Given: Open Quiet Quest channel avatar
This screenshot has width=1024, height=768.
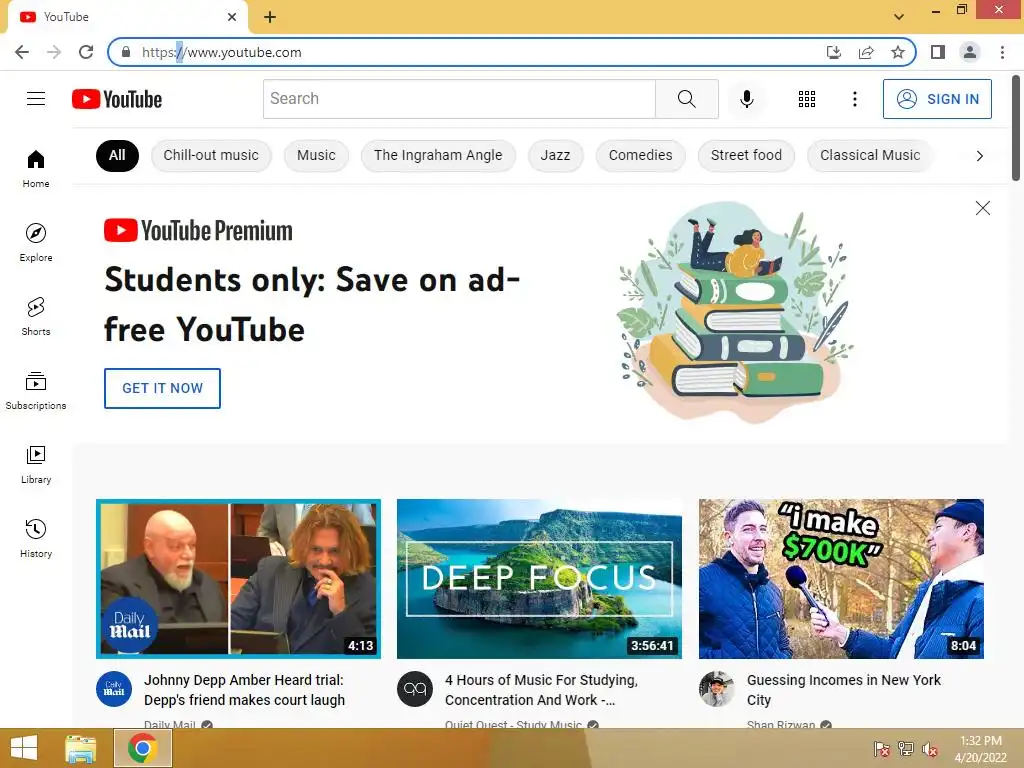Looking at the screenshot, I should [x=415, y=689].
